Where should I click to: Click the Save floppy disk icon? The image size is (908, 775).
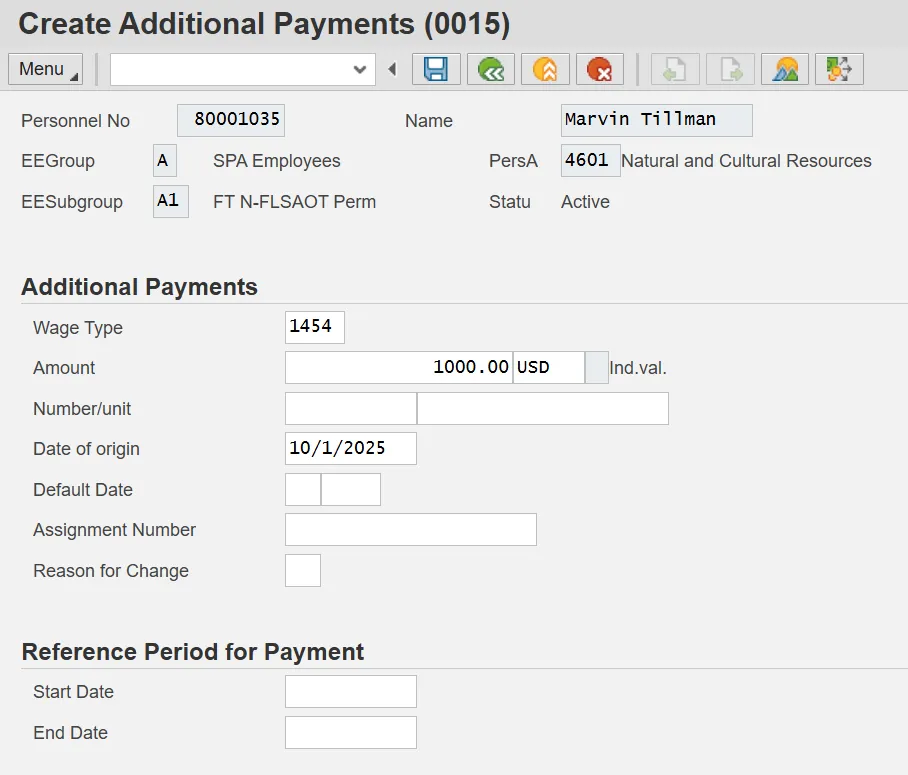(x=436, y=69)
